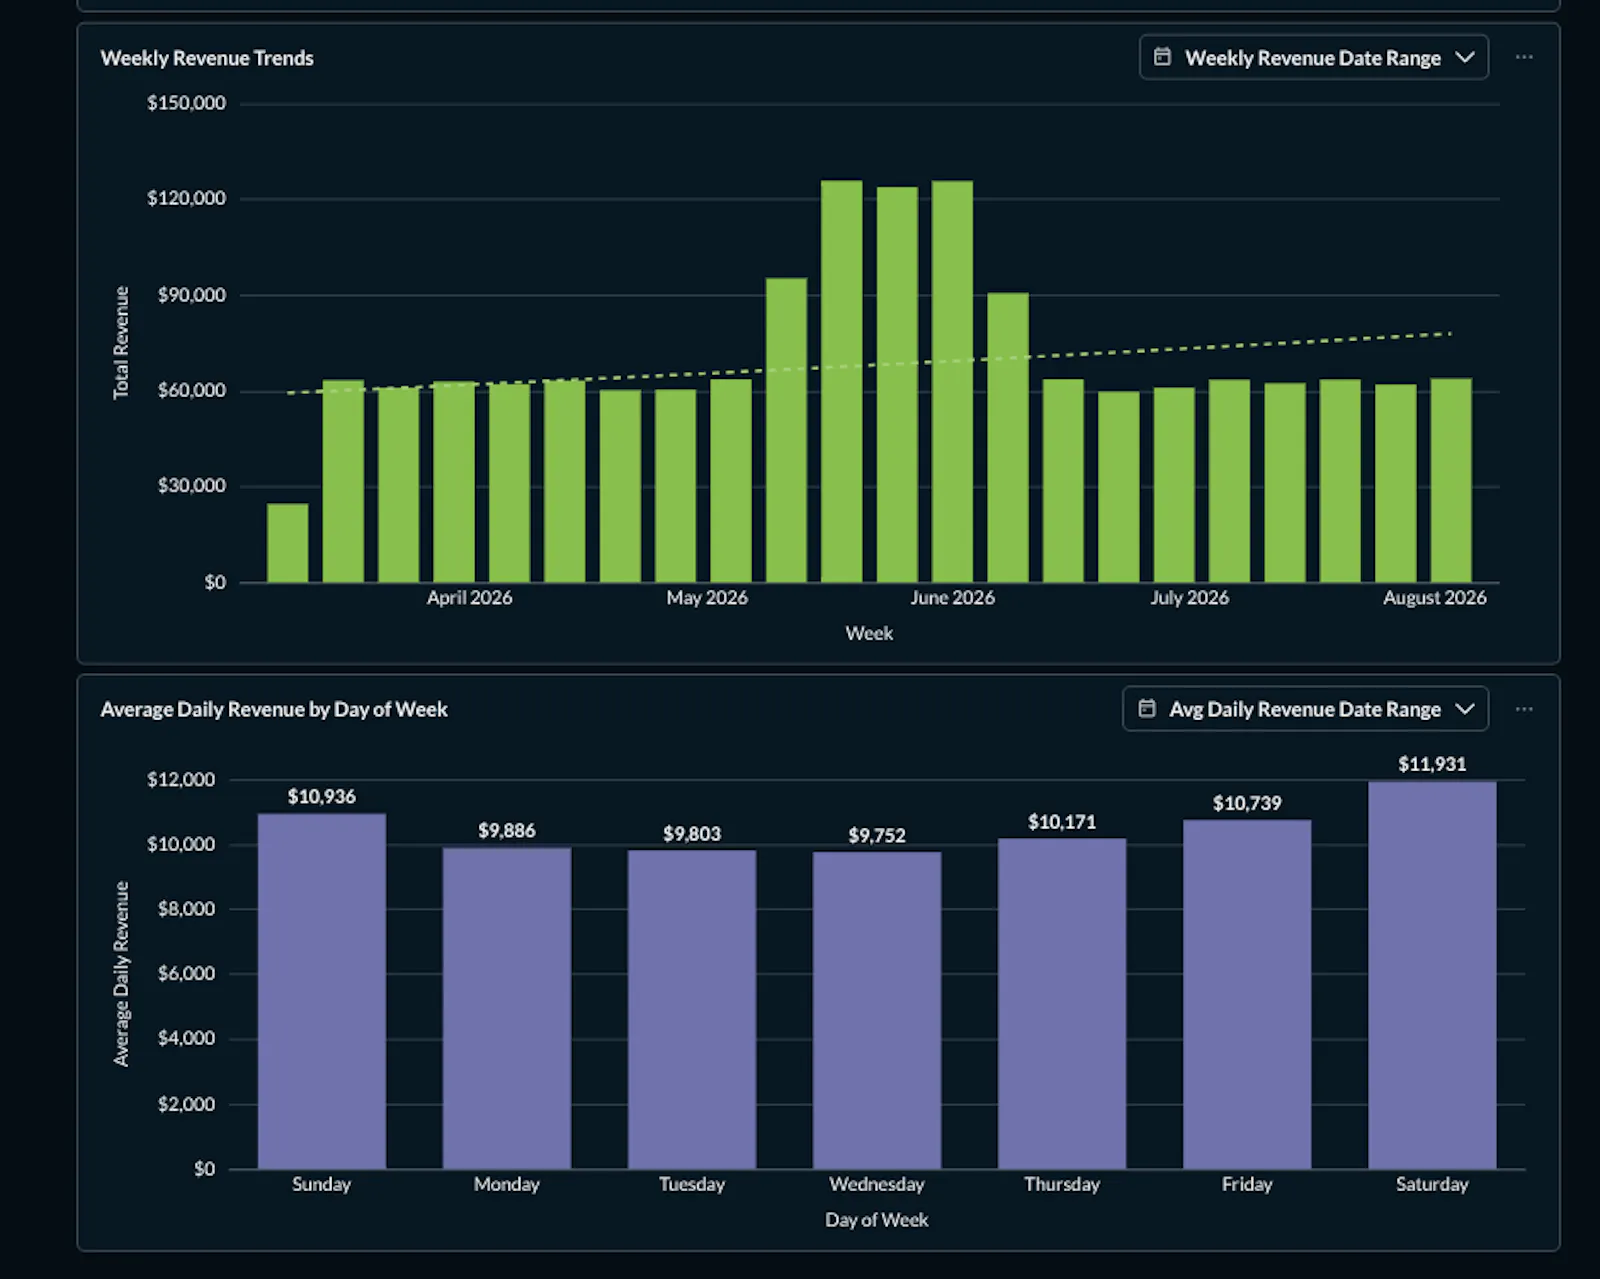Click the $30,000 y-axis label

[x=191, y=486]
